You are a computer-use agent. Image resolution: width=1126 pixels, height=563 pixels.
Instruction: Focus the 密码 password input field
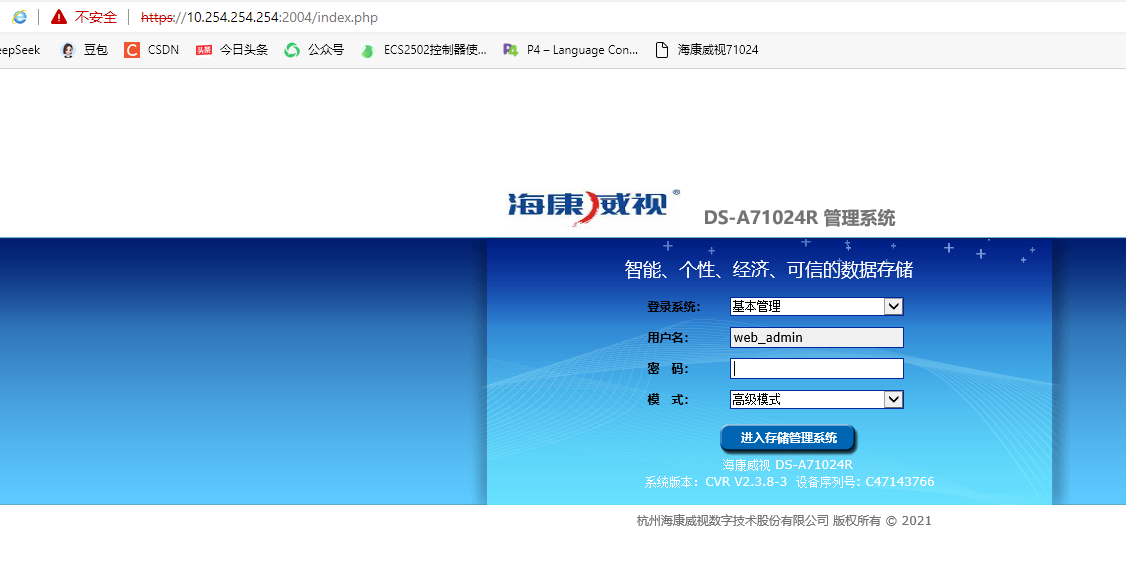(816, 368)
